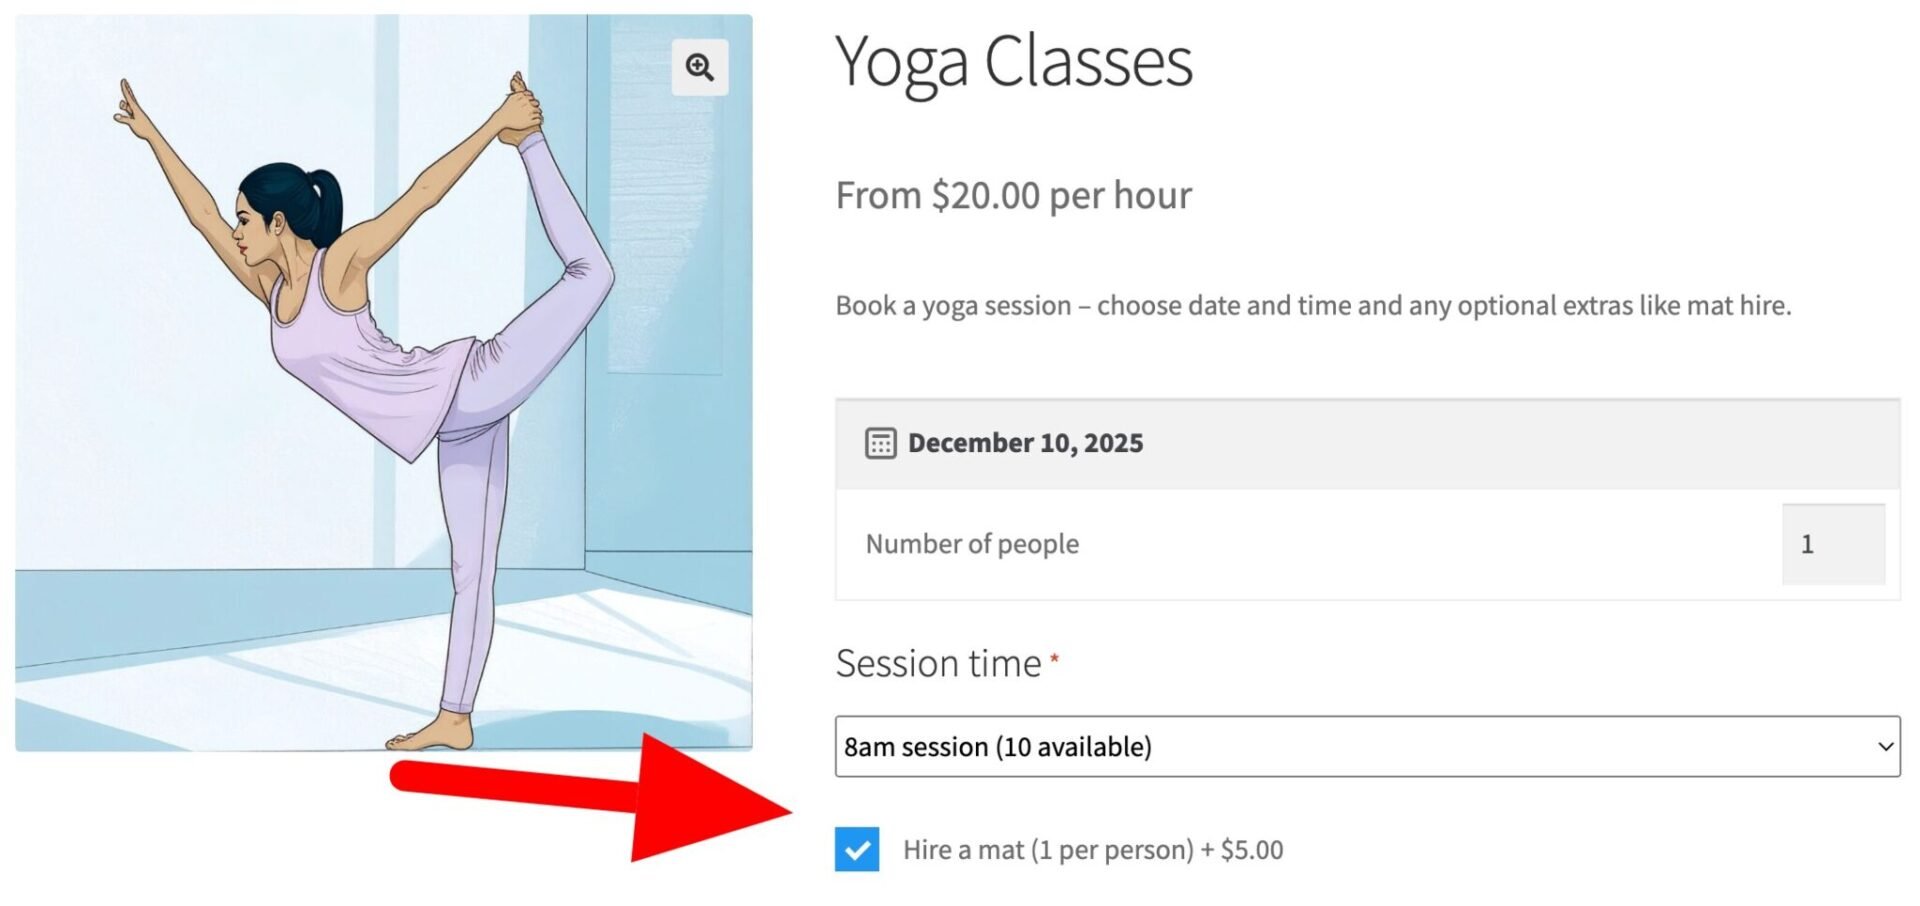Click the December 10, 2025 booking header

pyautogui.click(x=1025, y=442)
